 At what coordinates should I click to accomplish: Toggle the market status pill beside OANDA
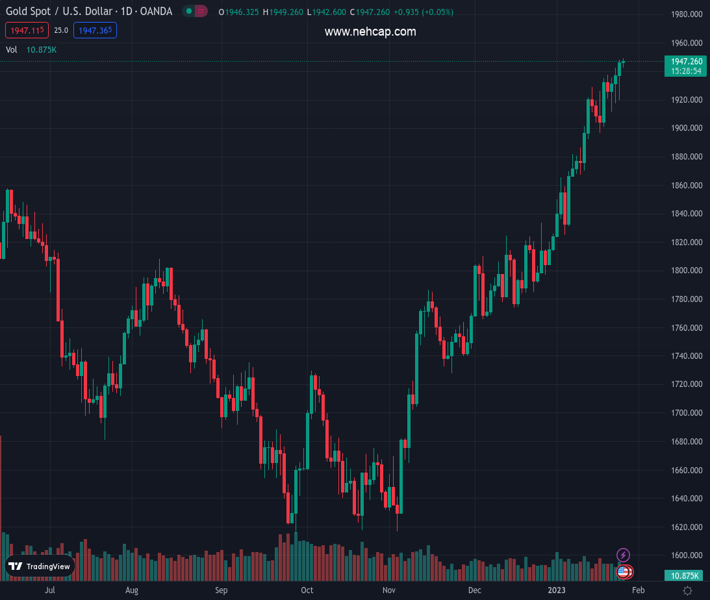196,12
